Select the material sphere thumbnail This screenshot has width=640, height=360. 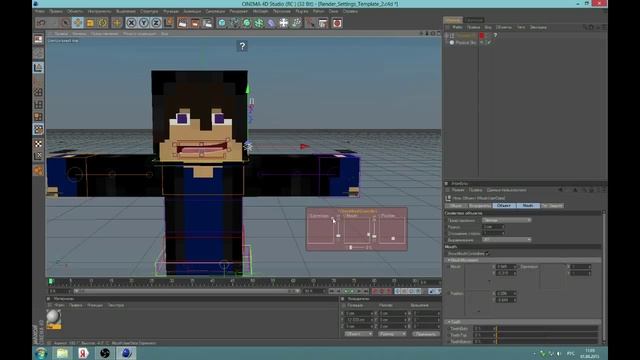click(53, 317)
